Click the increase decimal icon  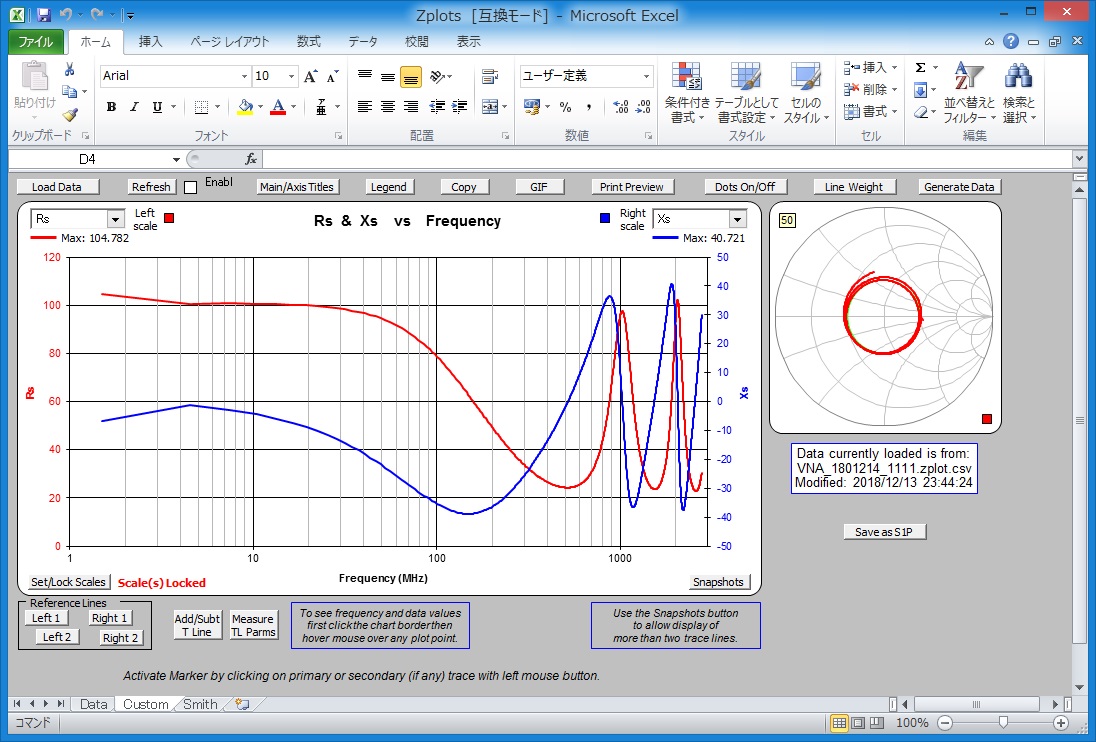point(620,107)
